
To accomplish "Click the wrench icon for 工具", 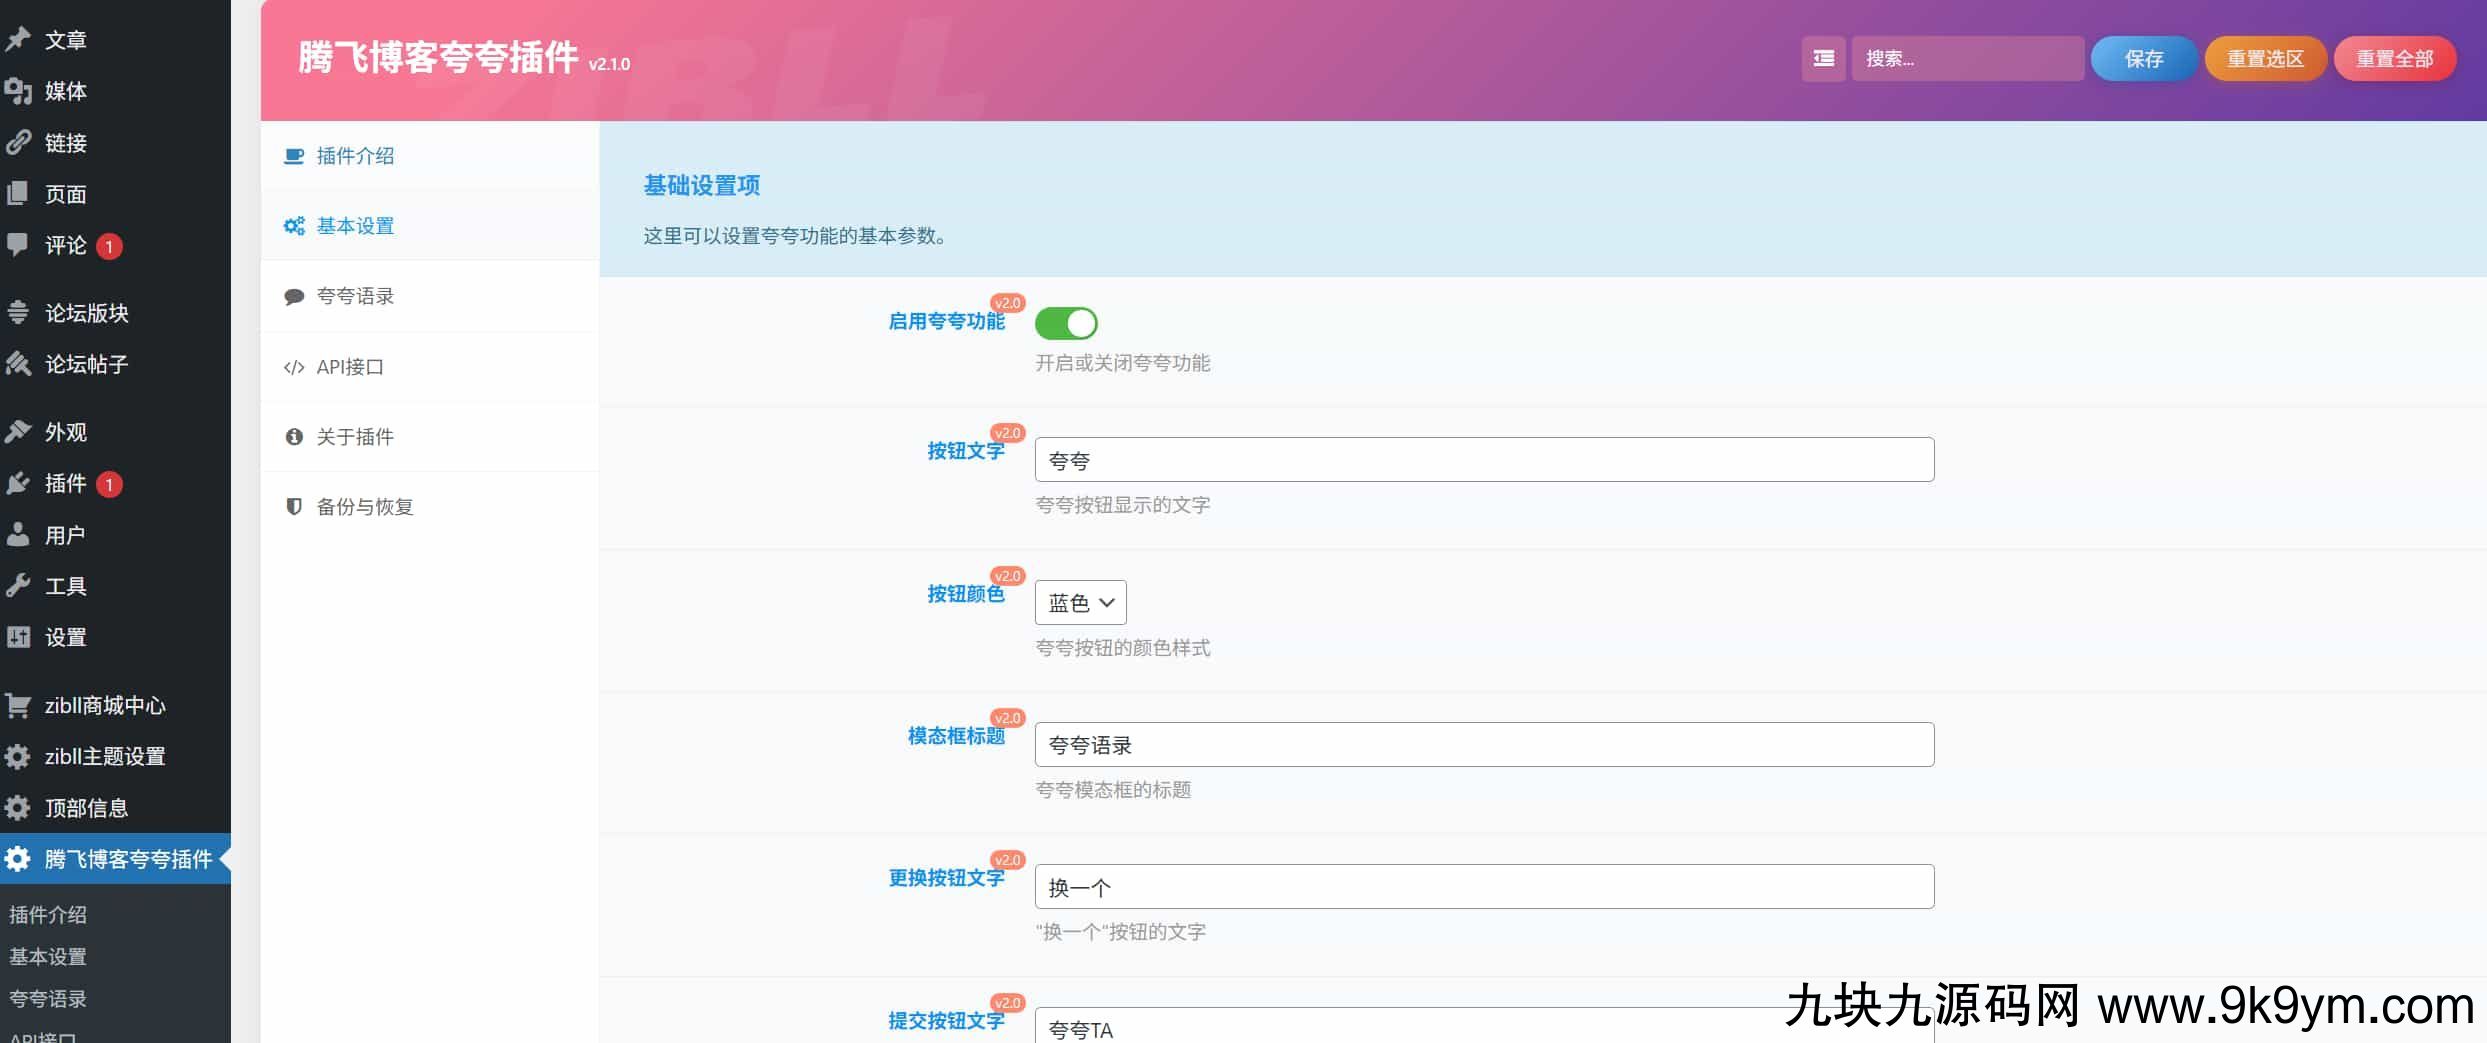I will click(18, 586).
